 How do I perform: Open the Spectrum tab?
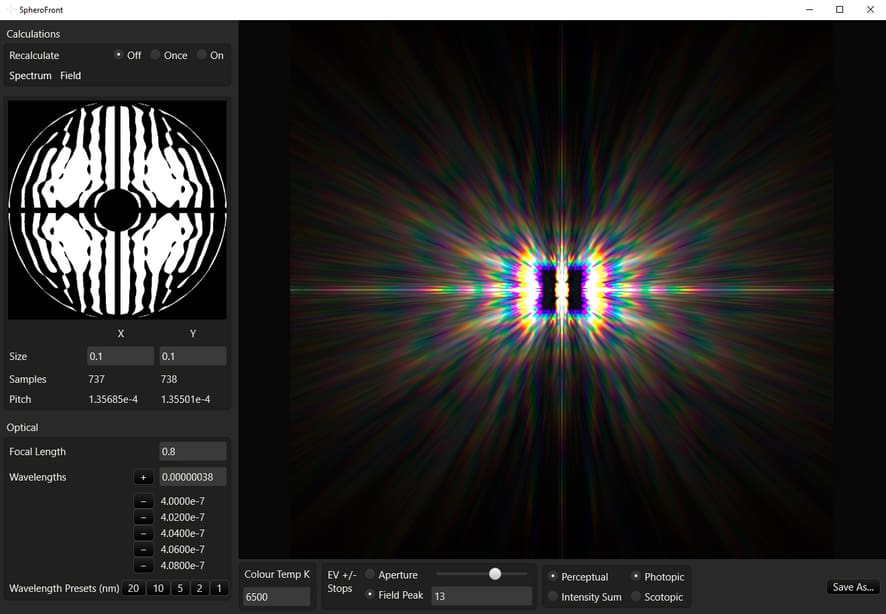(x=30, y=75)
